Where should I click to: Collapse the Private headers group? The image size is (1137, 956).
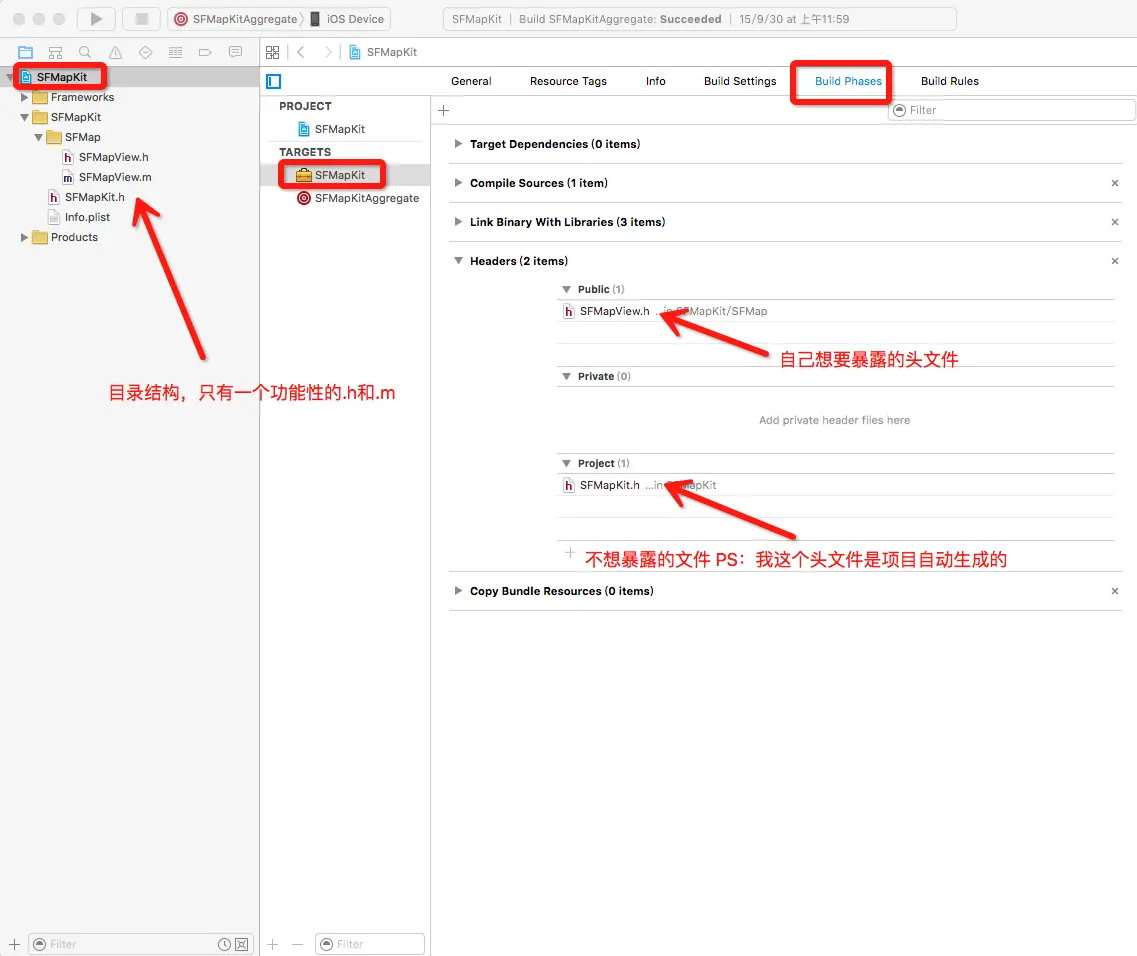coord(566,376)
